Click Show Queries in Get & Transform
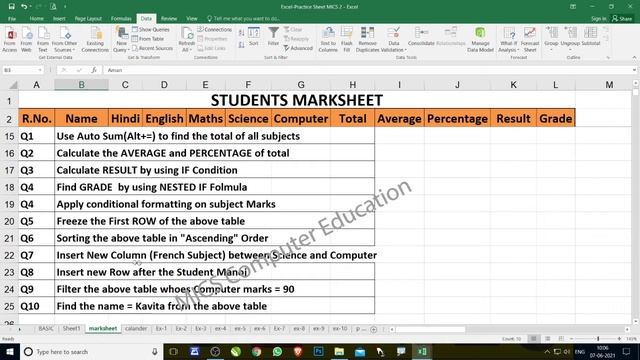The width and height of the screenshot is (640, 360). click(151, 29)
